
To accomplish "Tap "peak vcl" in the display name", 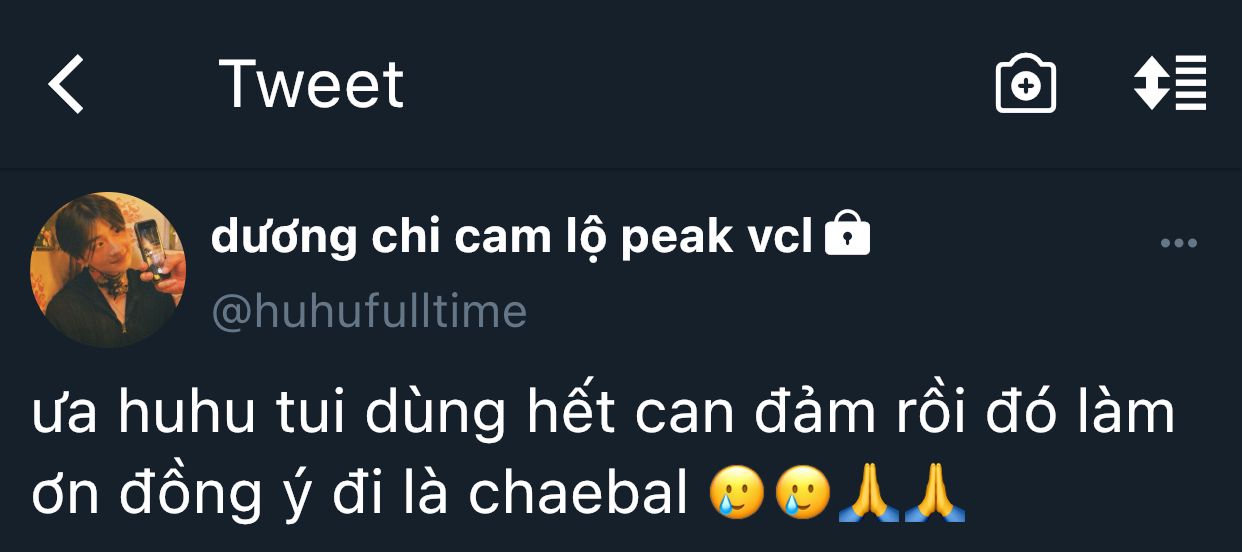I will [716, 238].
